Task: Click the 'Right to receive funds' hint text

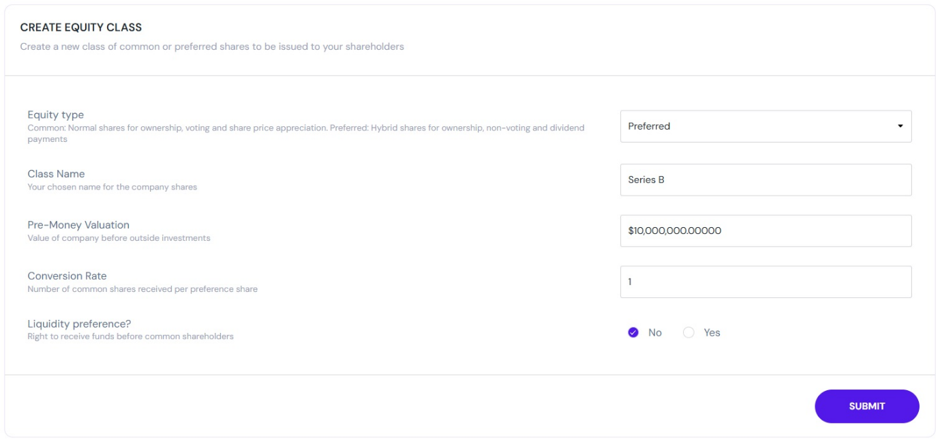Action: click(x=131, y=336)
